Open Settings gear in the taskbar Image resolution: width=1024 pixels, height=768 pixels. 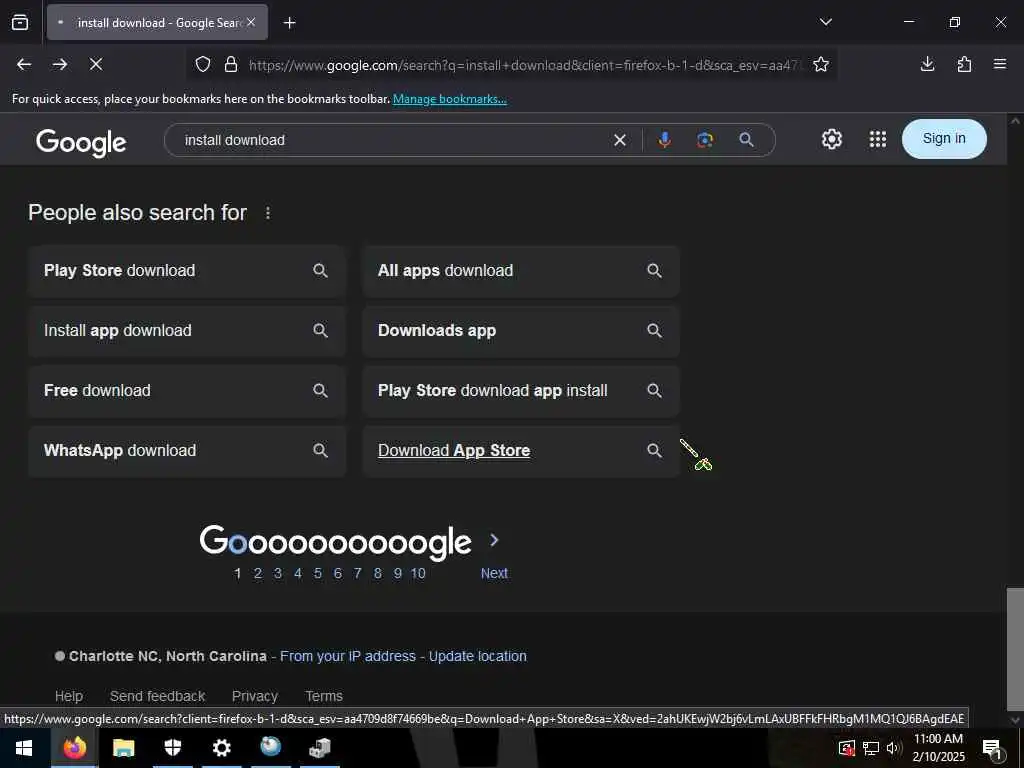[221, 748]
